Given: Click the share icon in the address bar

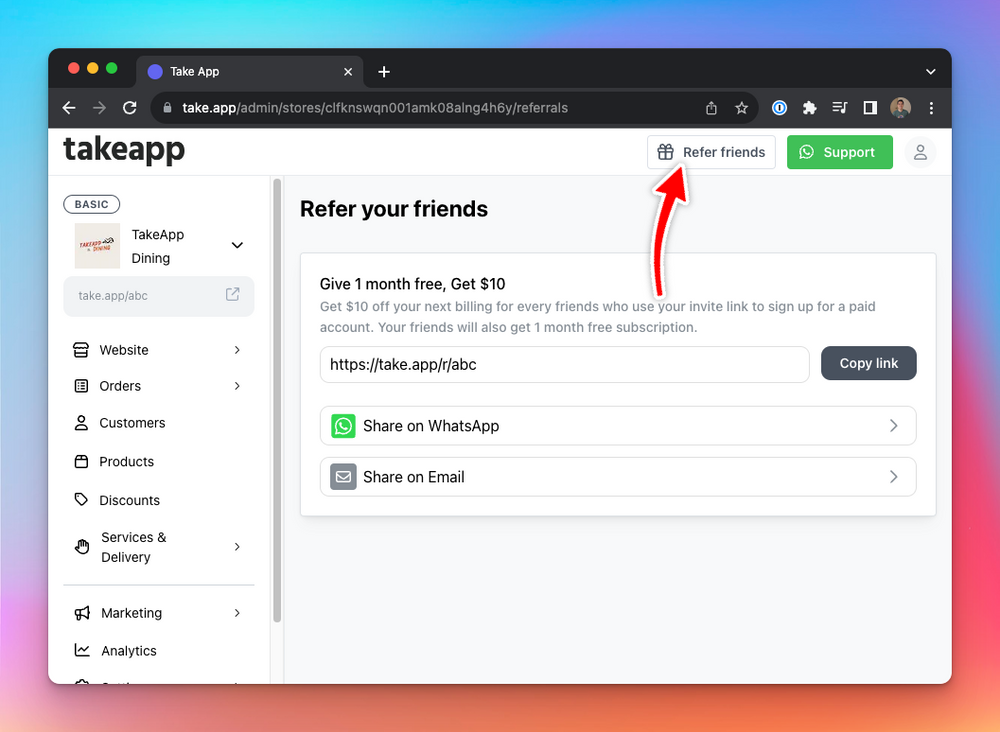Looking at the screenshot, I should (x=711, y=108).
